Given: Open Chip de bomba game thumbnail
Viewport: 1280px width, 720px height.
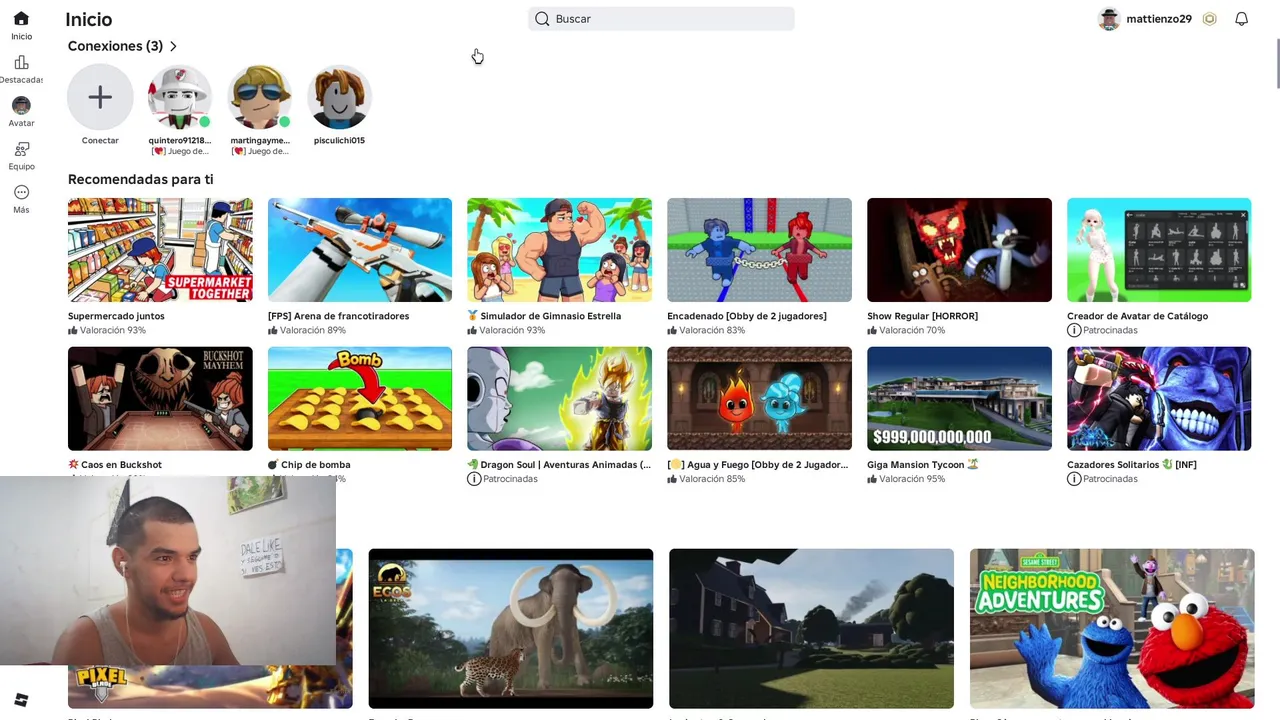Looking at the screenshot, I should tap(360, 399).
